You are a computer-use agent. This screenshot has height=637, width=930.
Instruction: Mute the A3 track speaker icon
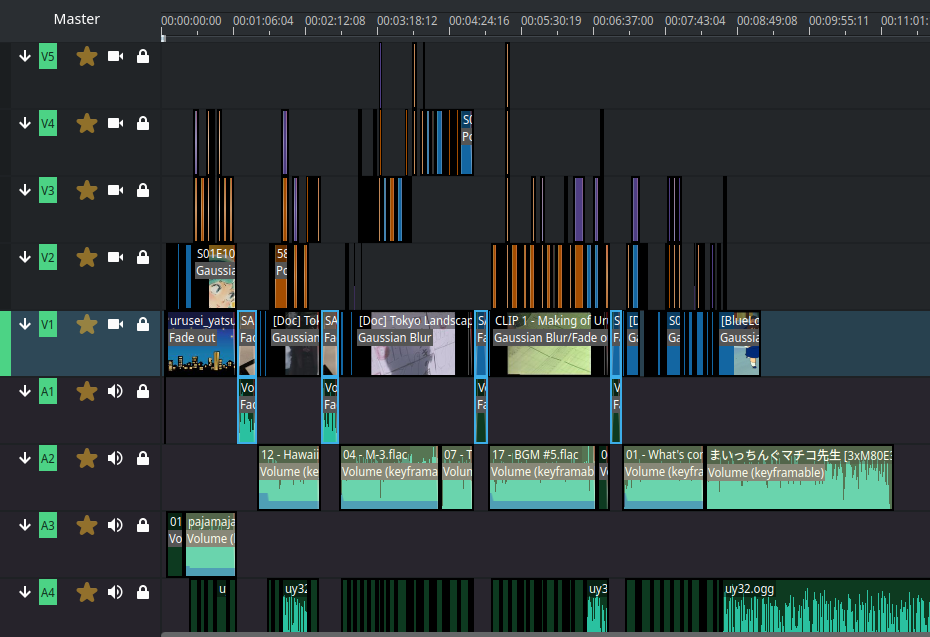[x=115, y=525]
